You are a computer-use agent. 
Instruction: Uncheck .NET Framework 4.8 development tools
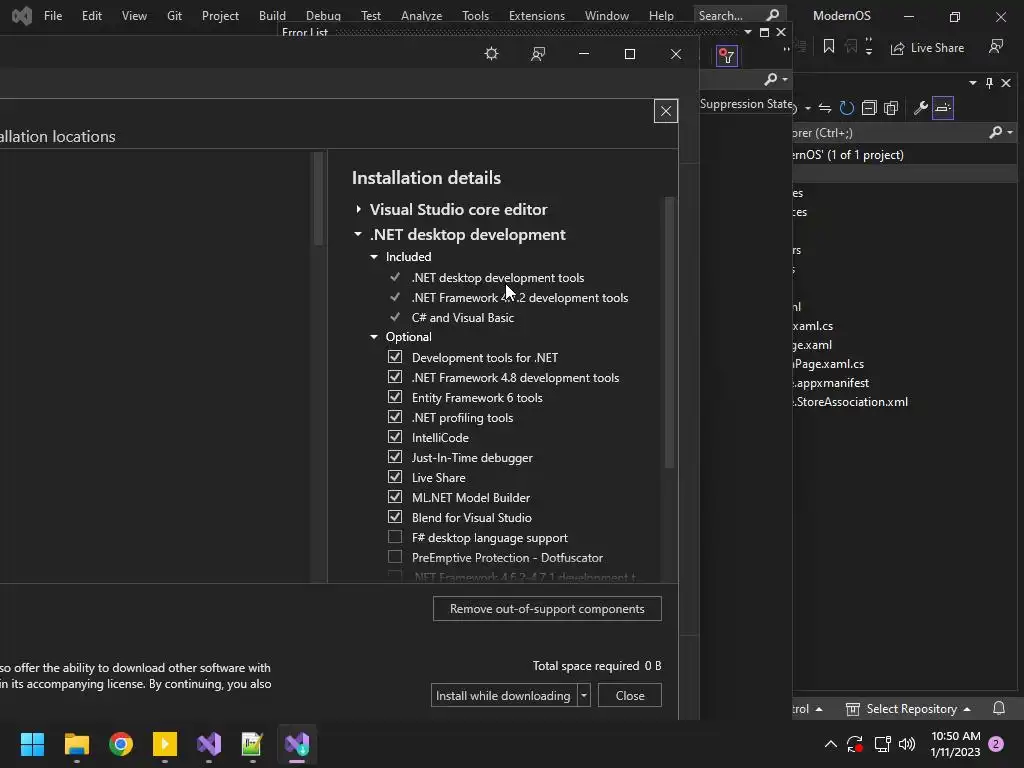[x=394, y=377]
